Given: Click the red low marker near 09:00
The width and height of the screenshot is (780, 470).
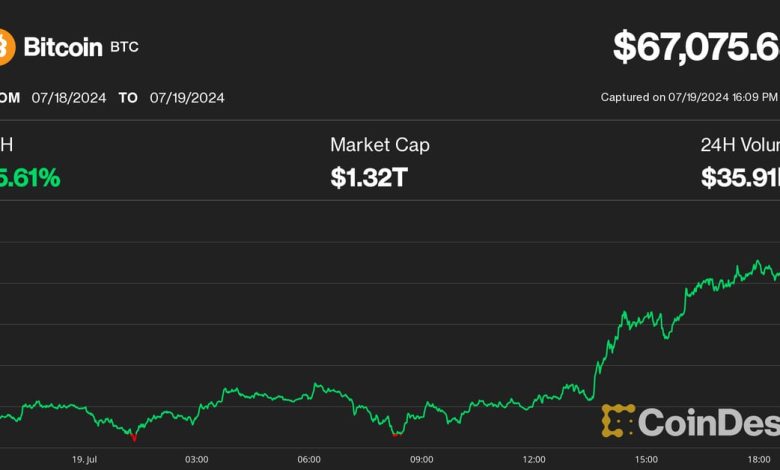Looking at the screenshot, I should point(396,435).
